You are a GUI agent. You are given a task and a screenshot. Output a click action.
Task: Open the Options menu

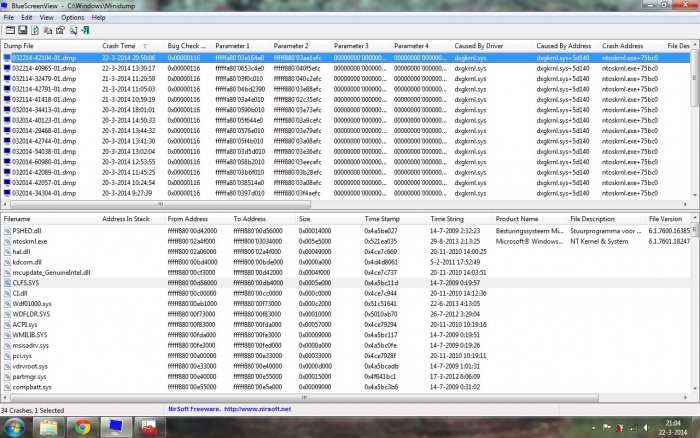pyautogui.click(x=72, y=18)
